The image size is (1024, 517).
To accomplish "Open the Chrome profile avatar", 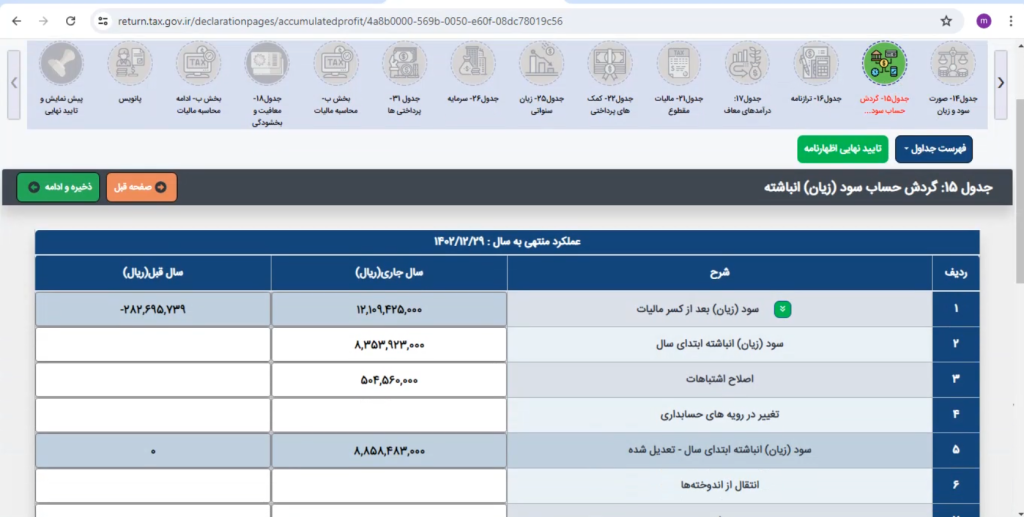I will pos(984,21).
